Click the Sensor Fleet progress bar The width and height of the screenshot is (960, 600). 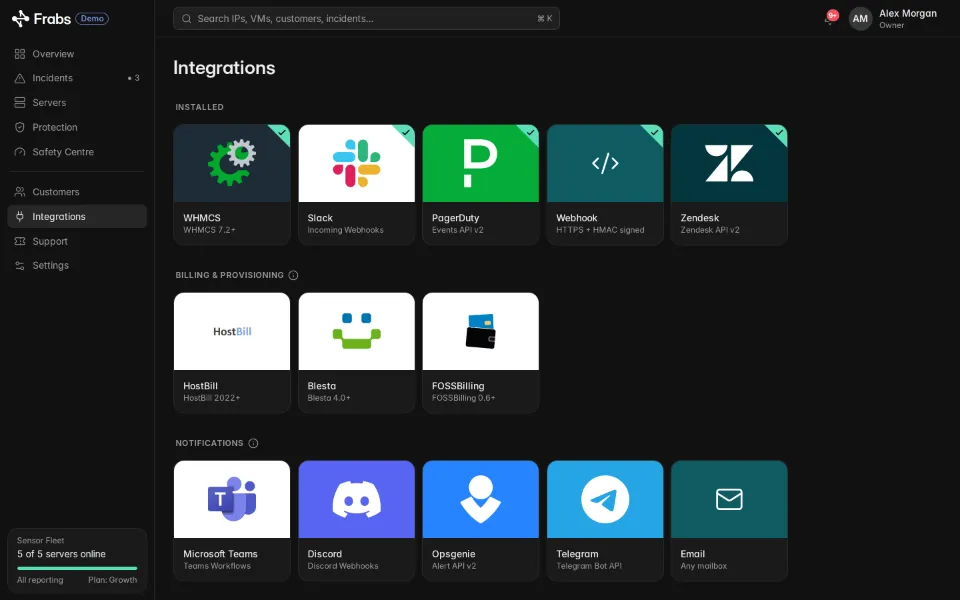77,568
